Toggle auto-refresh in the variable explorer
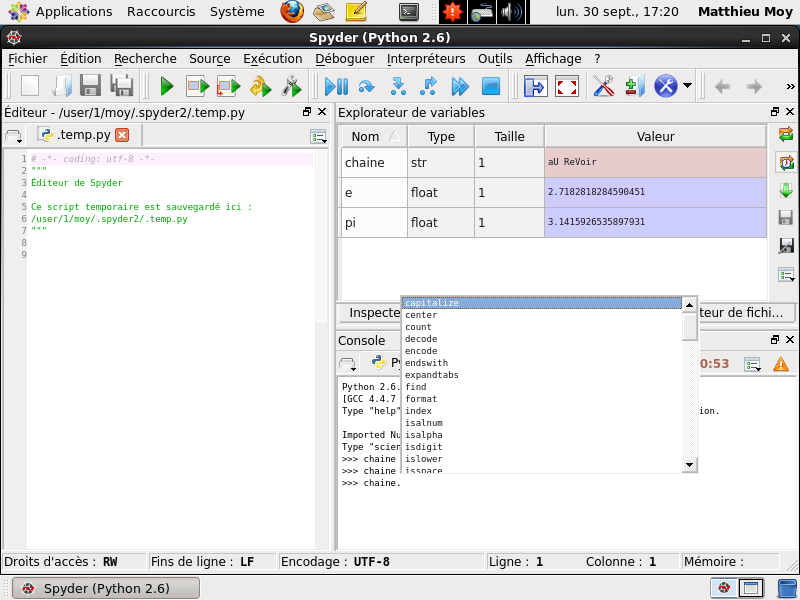800x600 pixels. [x=786, y=162]
